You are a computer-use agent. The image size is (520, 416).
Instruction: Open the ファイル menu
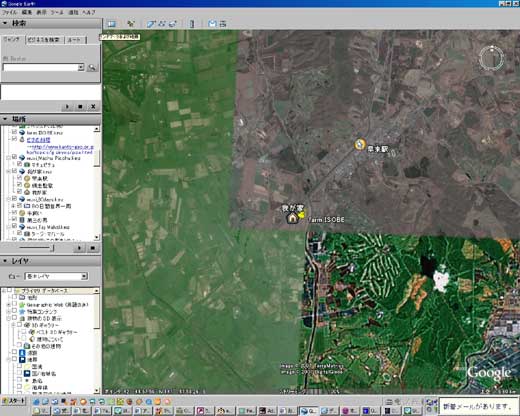coord(9,12)
